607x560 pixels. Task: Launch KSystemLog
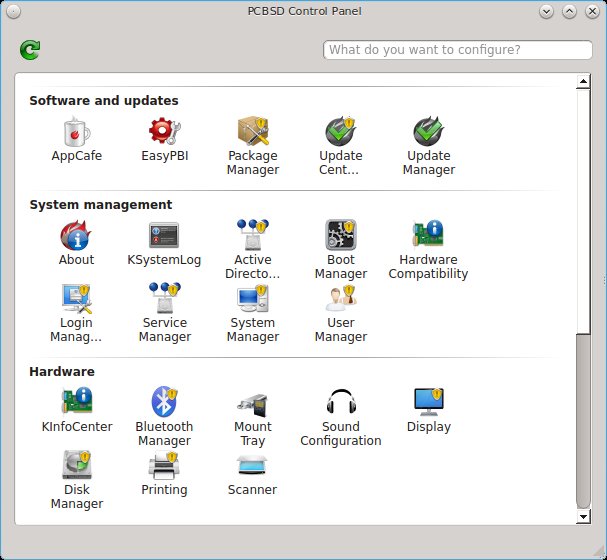[164, 243]
